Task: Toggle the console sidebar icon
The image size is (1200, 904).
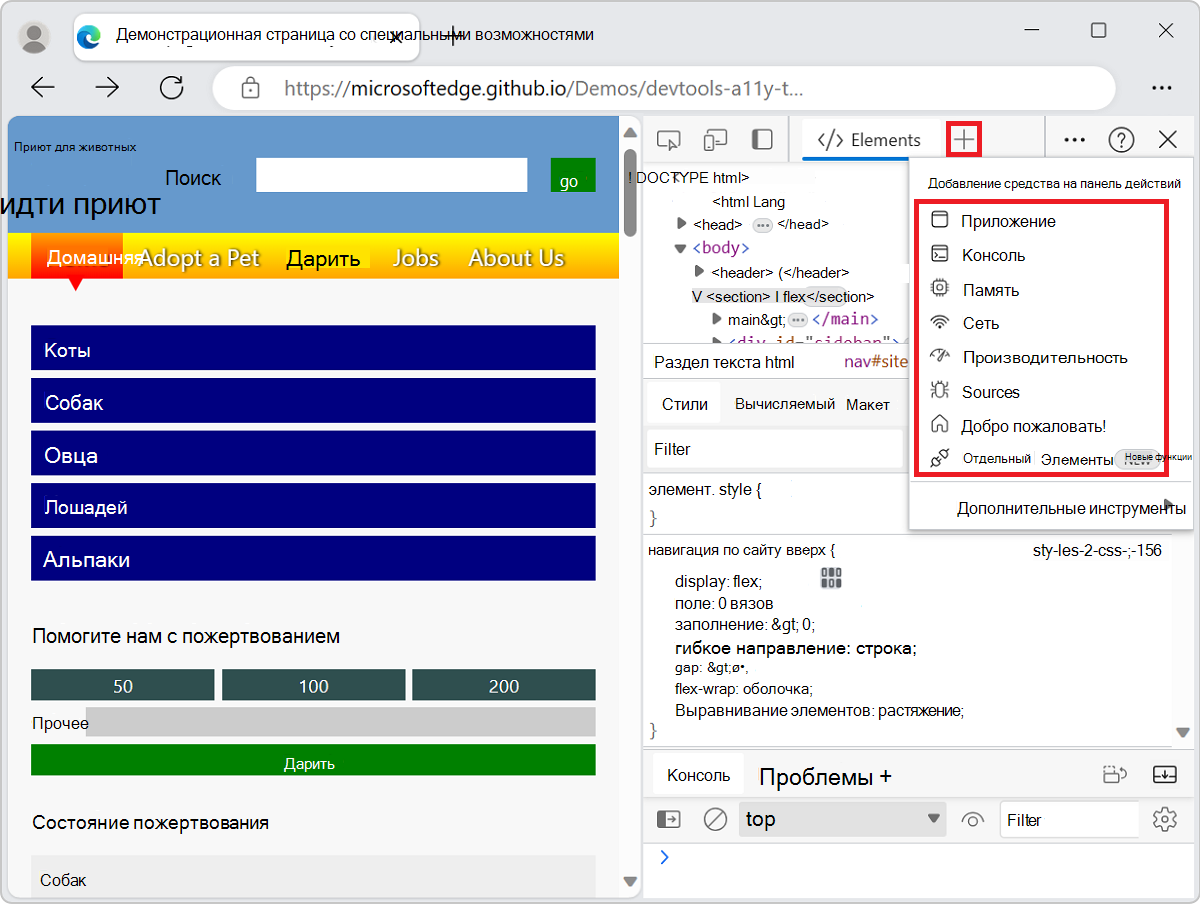Action: 668,819
